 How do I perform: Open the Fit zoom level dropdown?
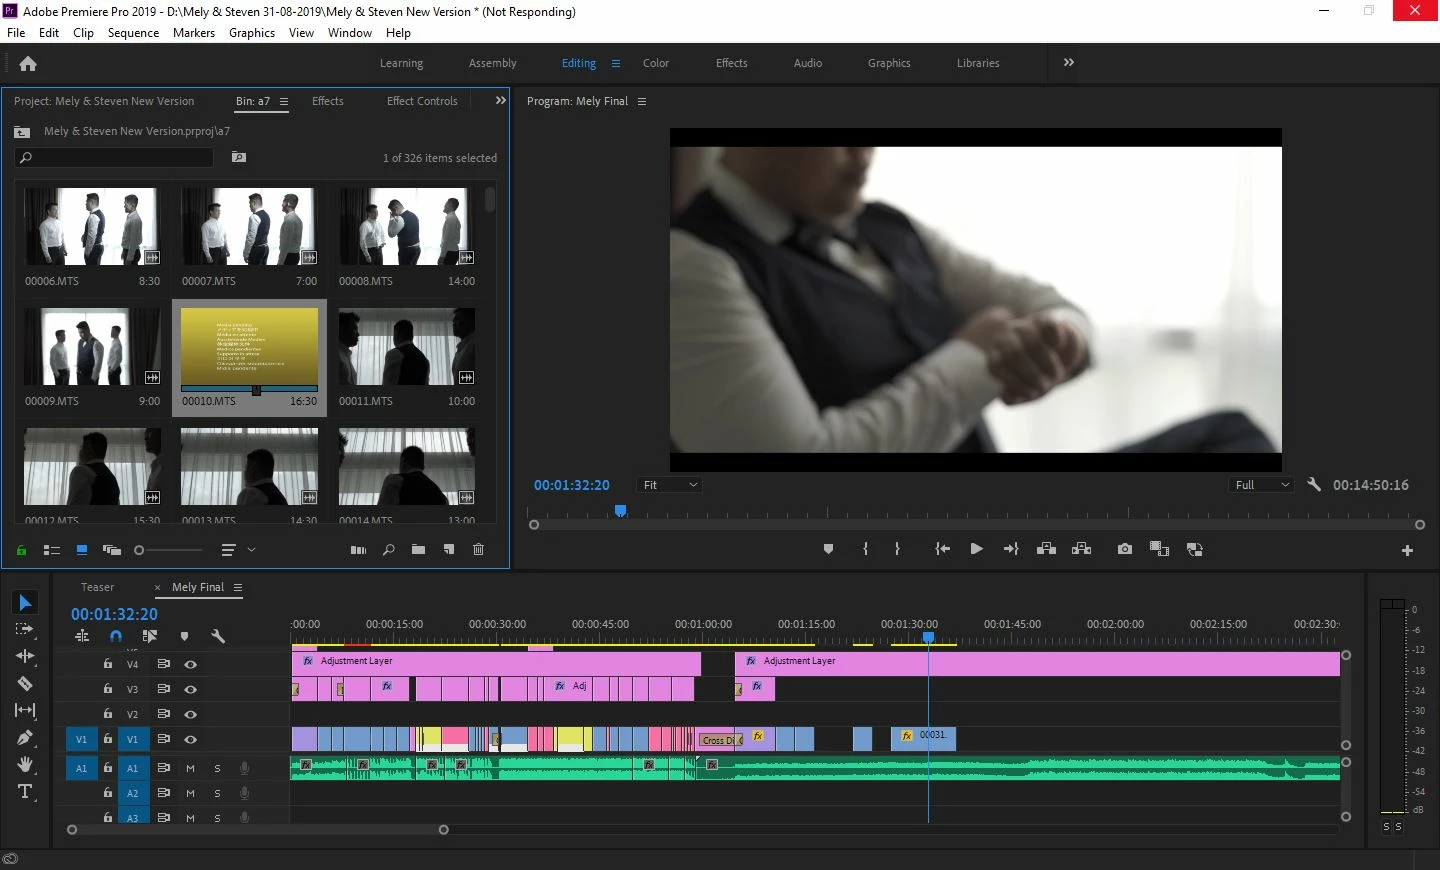(670, 485)
